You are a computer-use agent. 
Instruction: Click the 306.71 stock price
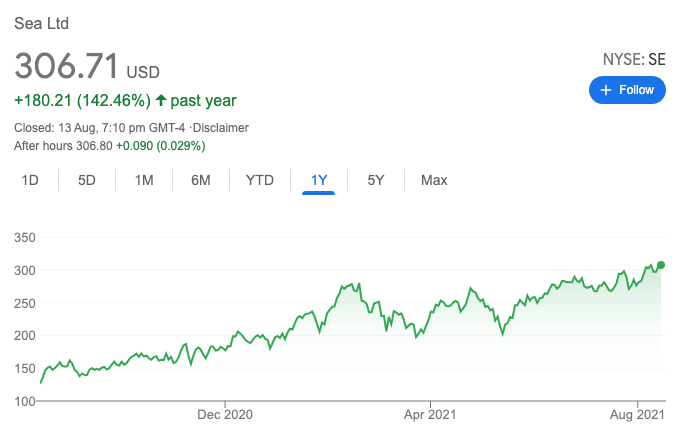point(66,67)
